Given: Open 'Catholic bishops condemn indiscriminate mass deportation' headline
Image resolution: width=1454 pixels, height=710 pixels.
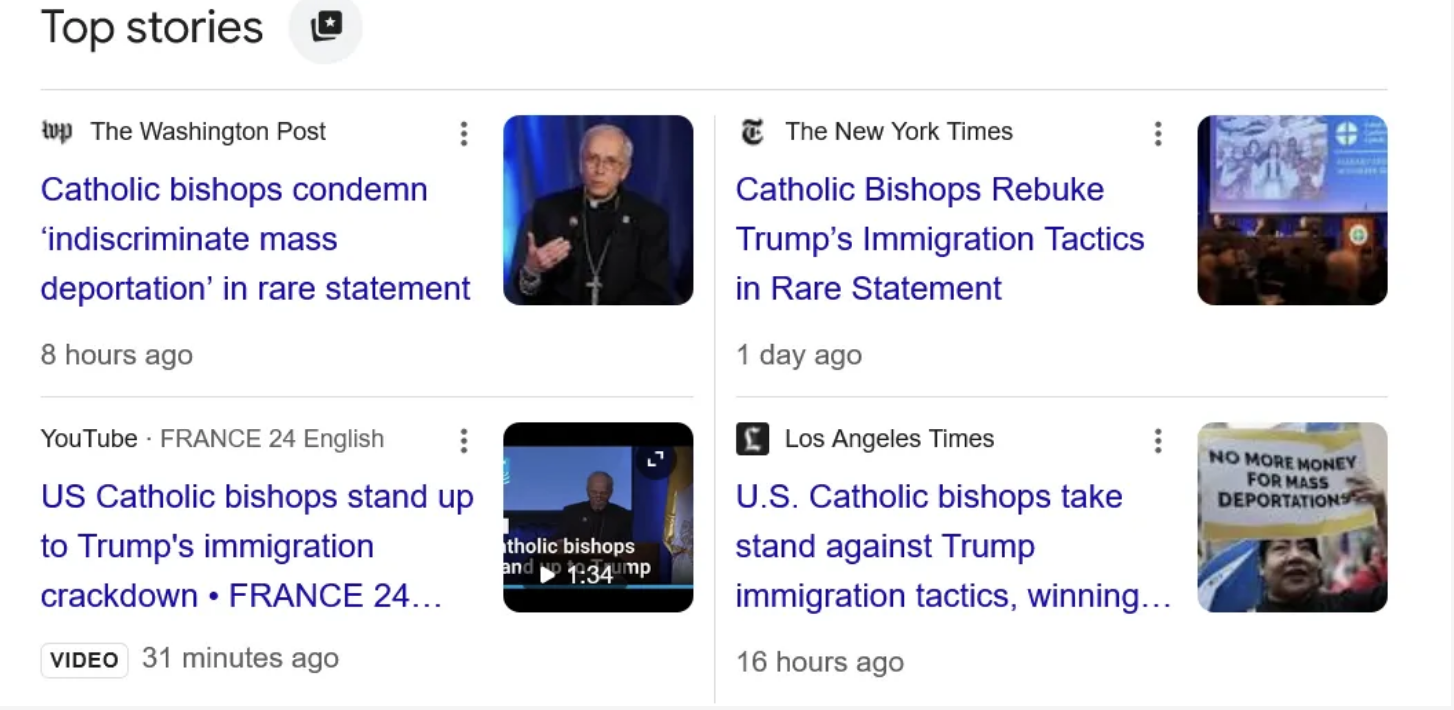Looking at the screenshot, I should (x=255, y=239).
